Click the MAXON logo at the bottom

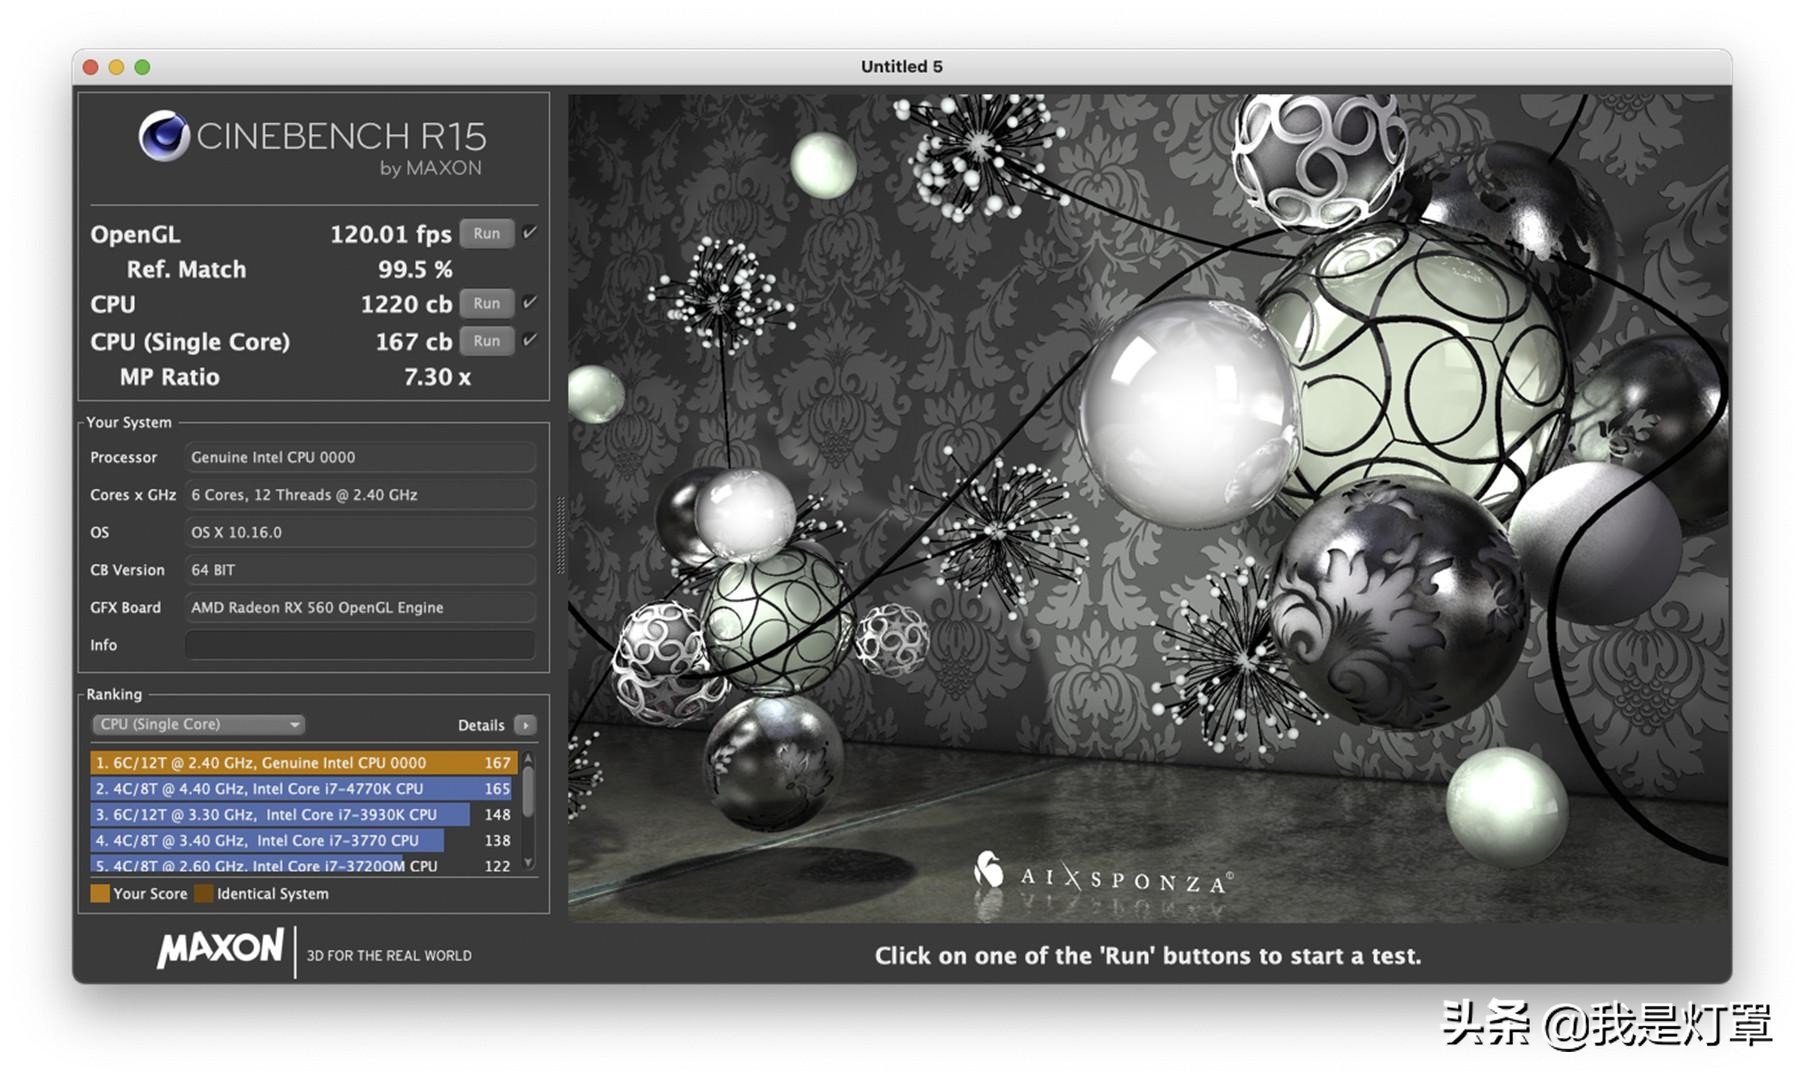pyautogui.click(x=220, y=948)
